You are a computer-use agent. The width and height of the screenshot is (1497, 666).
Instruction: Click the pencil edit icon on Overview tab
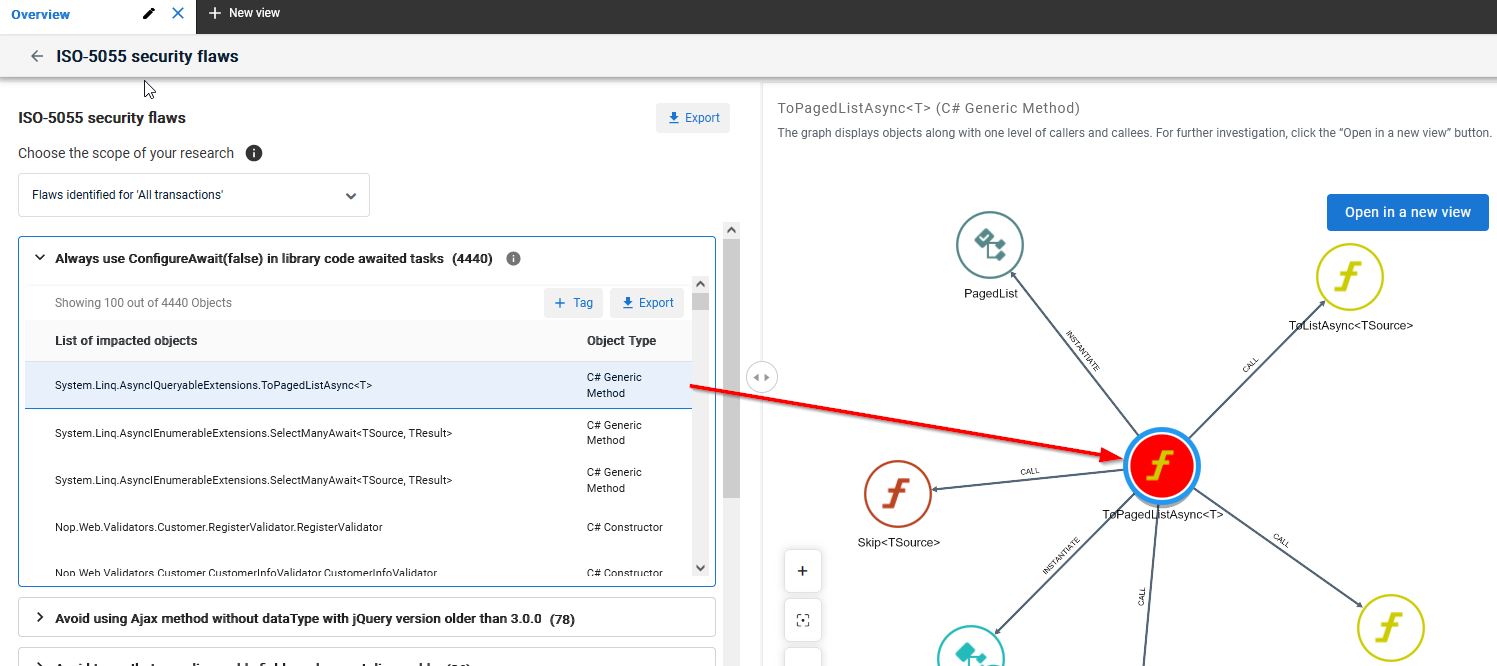pyautogui.click(x=149, y=14)
